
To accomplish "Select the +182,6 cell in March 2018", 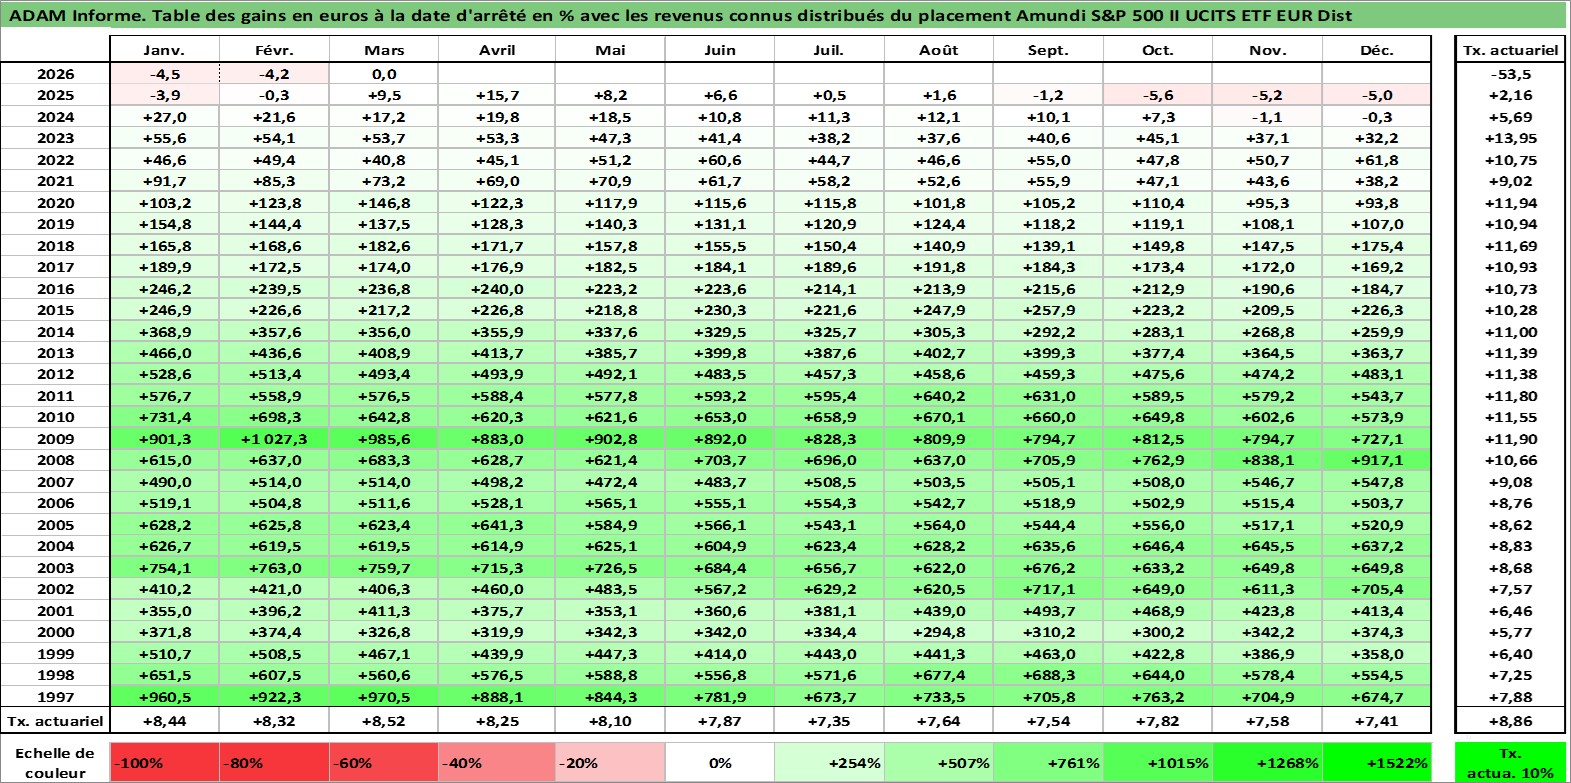I will tap(384, 246).
